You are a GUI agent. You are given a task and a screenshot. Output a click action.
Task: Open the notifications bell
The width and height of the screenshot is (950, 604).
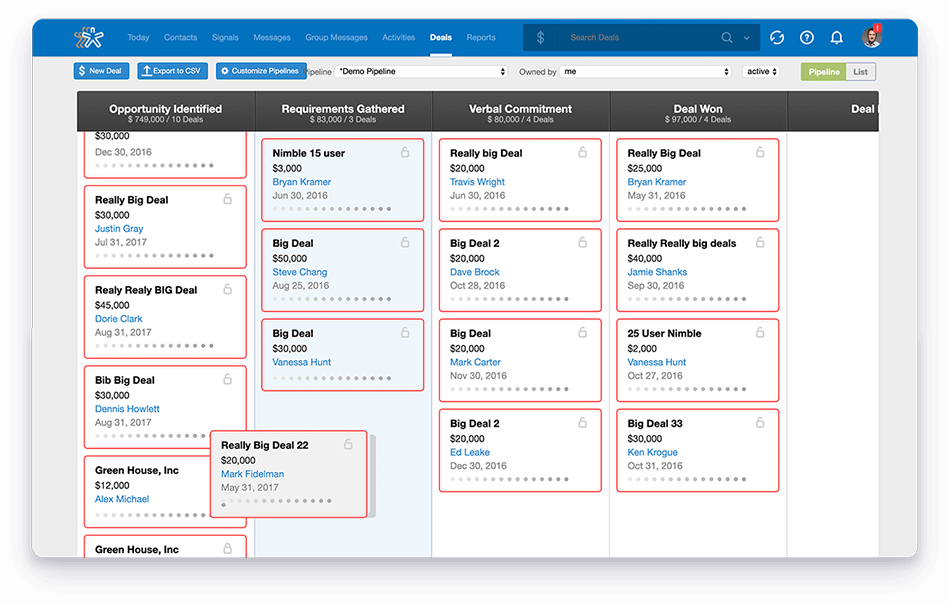coord(837,38)
